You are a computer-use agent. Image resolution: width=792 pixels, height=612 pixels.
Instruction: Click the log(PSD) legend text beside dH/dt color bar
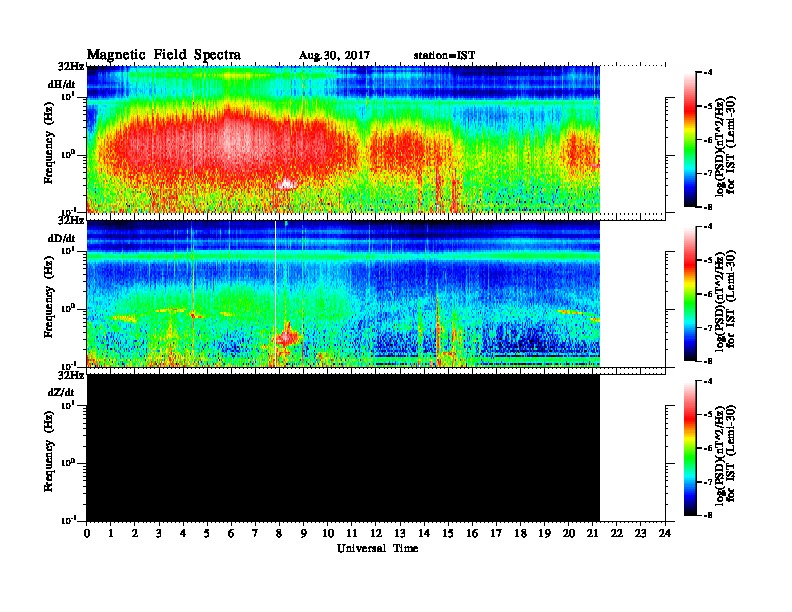tap(725, 146)
